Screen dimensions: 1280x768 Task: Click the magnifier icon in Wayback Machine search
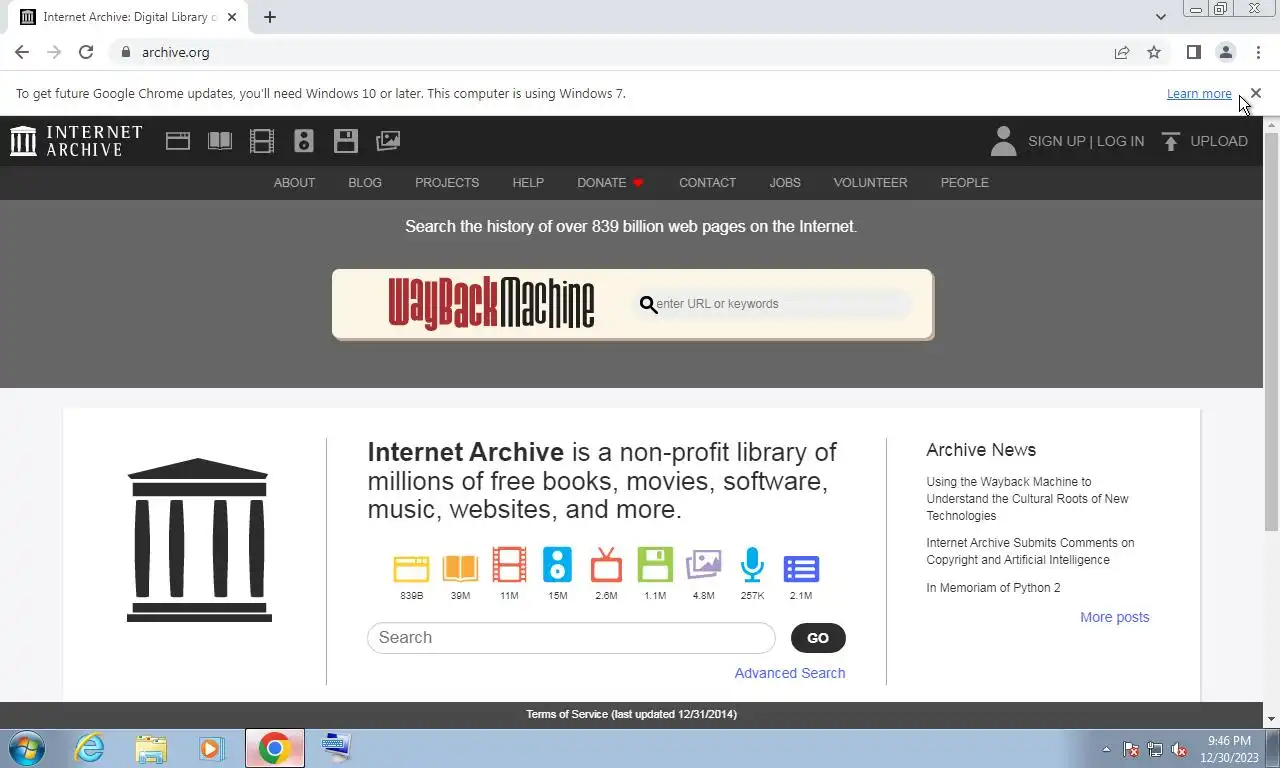coord(648,305)
